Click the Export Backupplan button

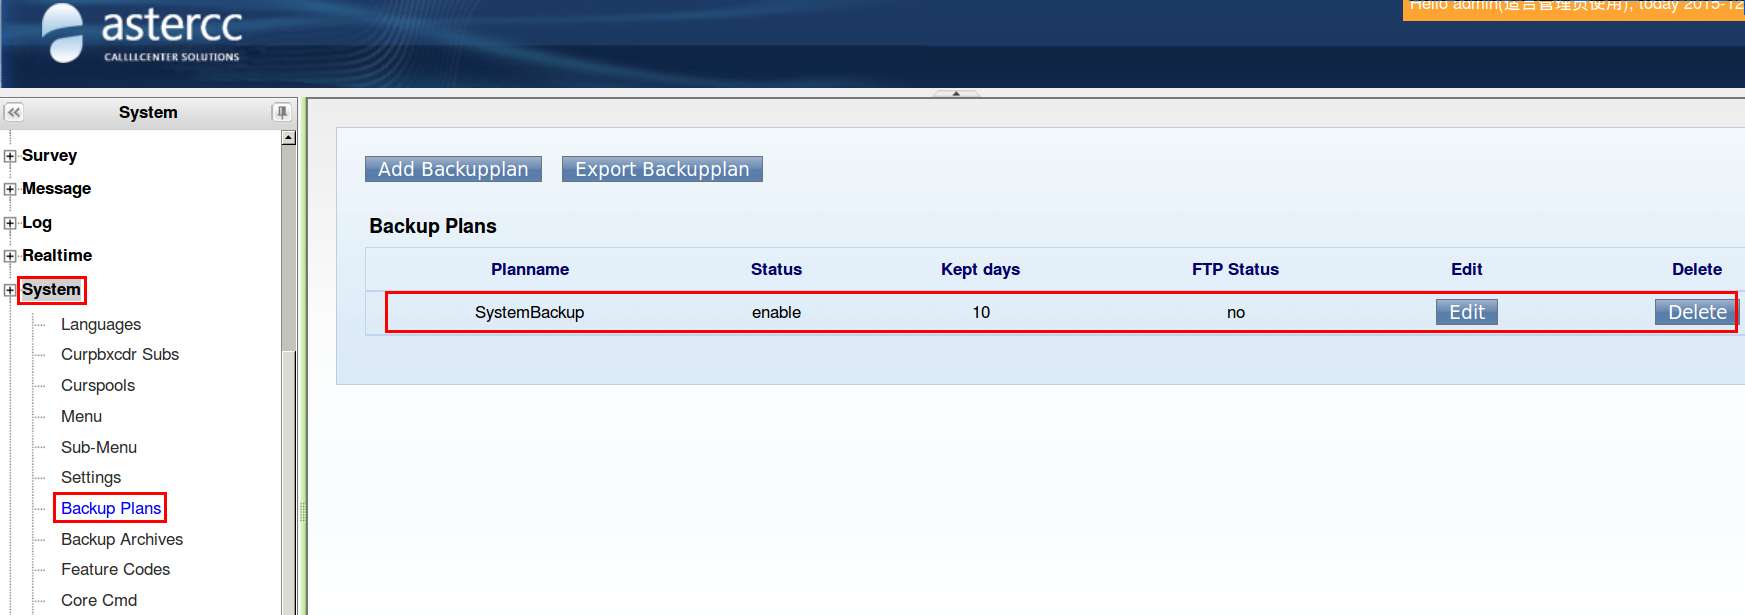coord(662,169)
